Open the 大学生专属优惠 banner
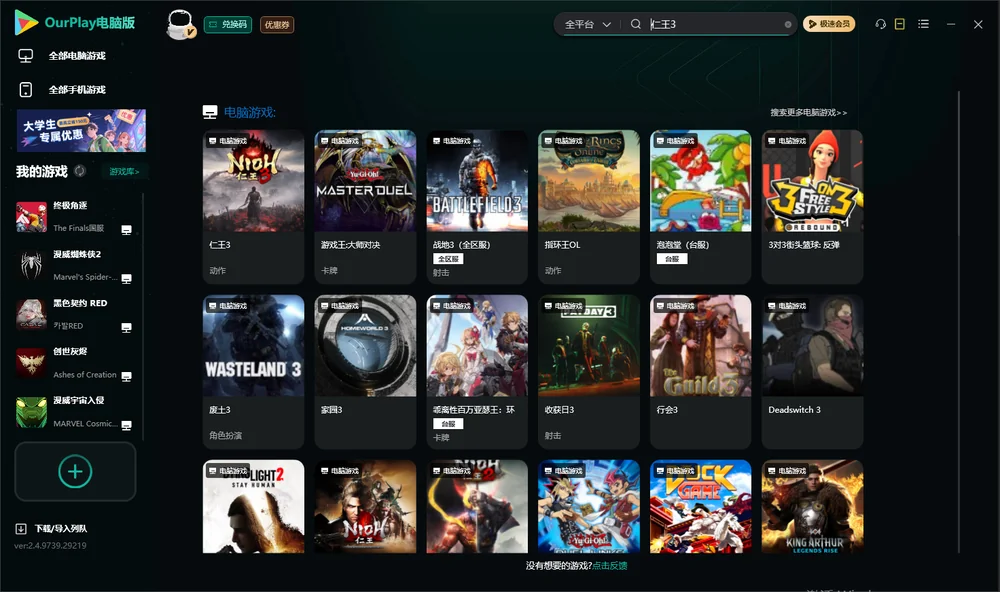The width and height of the screenshot is (1000, 592). tap(81, 130)
